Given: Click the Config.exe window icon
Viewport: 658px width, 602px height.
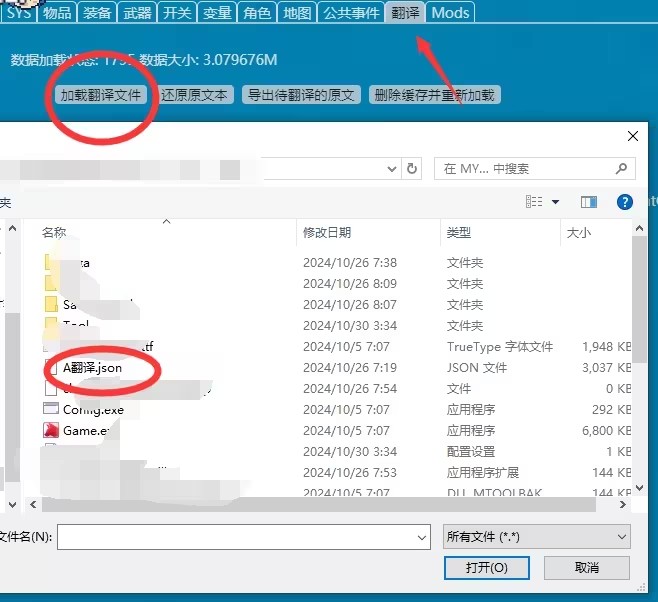Looking at the screenshot, I should pos(51,408).
